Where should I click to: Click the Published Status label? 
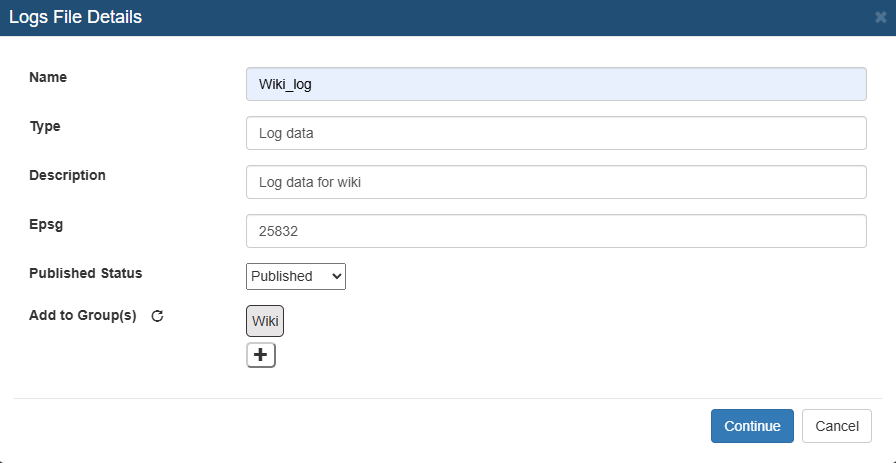tap(86, 273)
